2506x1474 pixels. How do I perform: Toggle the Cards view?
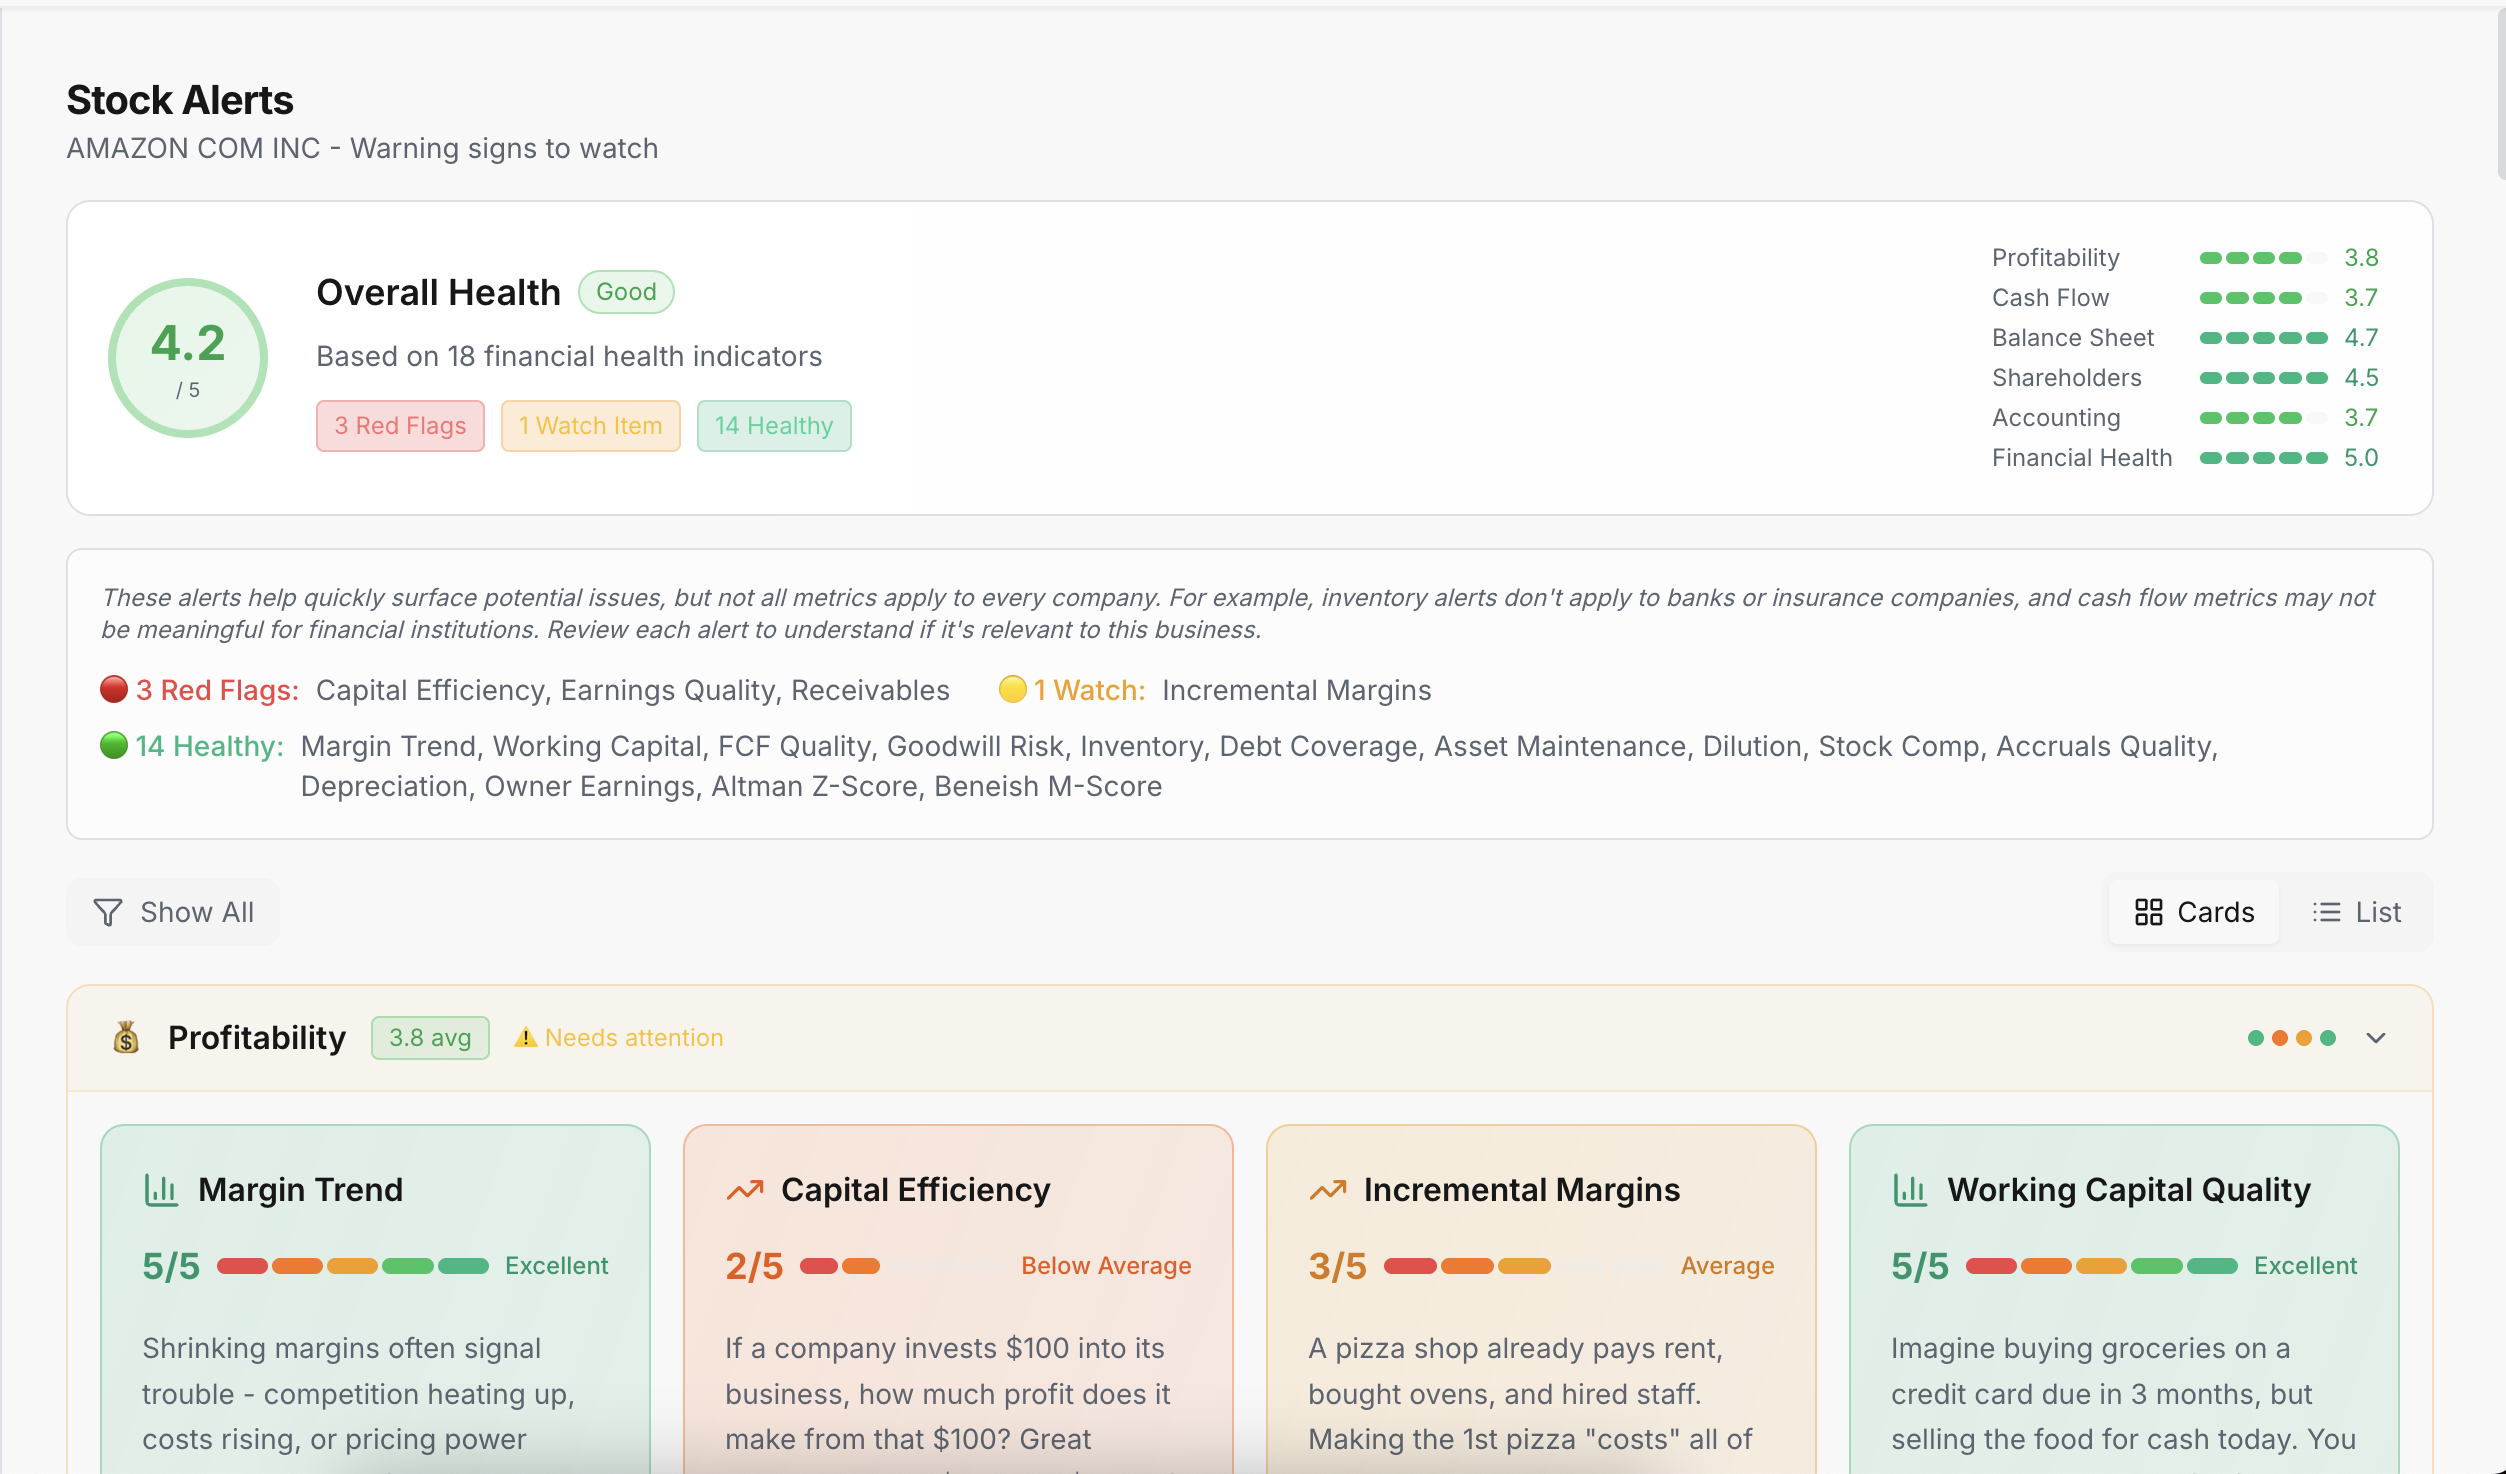point(2192,911)
